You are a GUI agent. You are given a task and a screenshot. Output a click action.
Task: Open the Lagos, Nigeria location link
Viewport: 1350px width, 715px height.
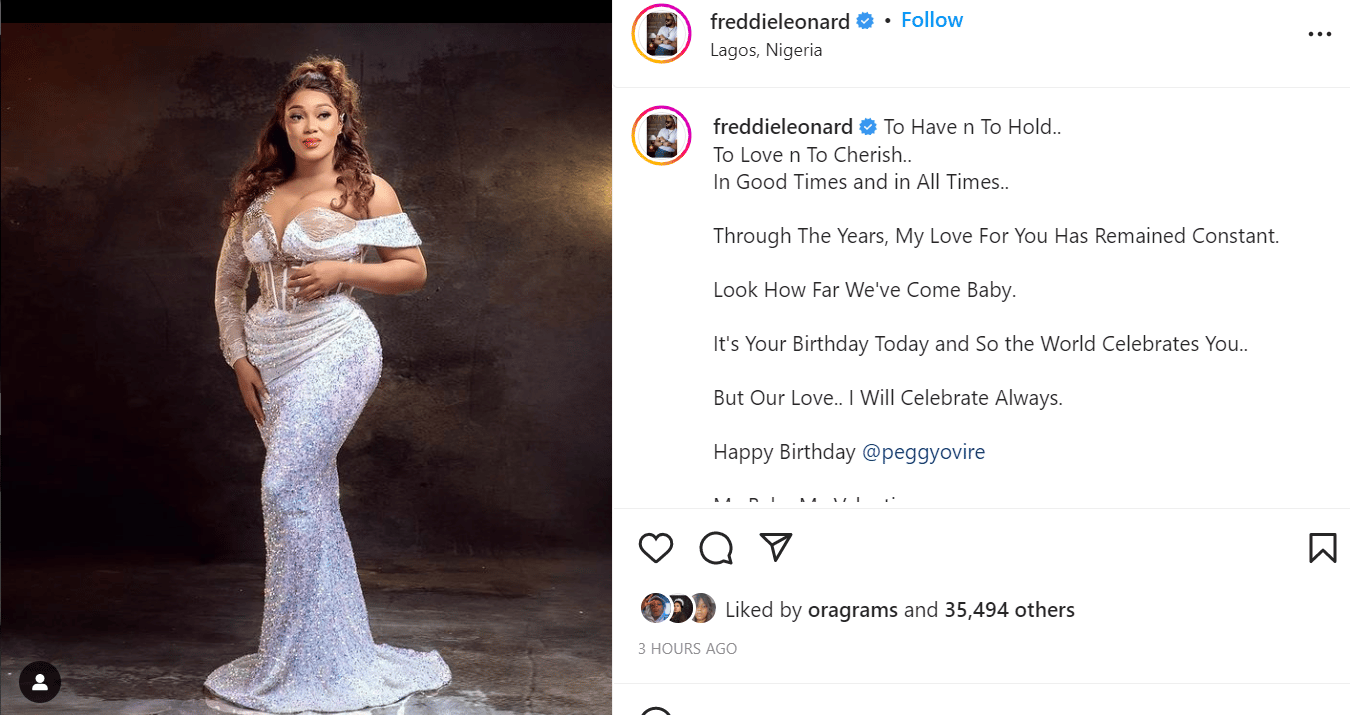pos(766,50)
